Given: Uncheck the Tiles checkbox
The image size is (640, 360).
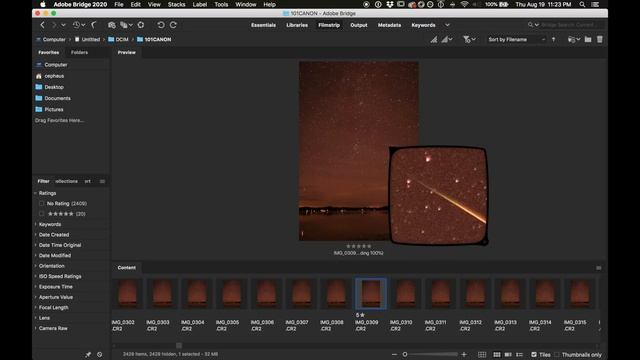Looking at the screenshot, I should (x=534, y=355).
